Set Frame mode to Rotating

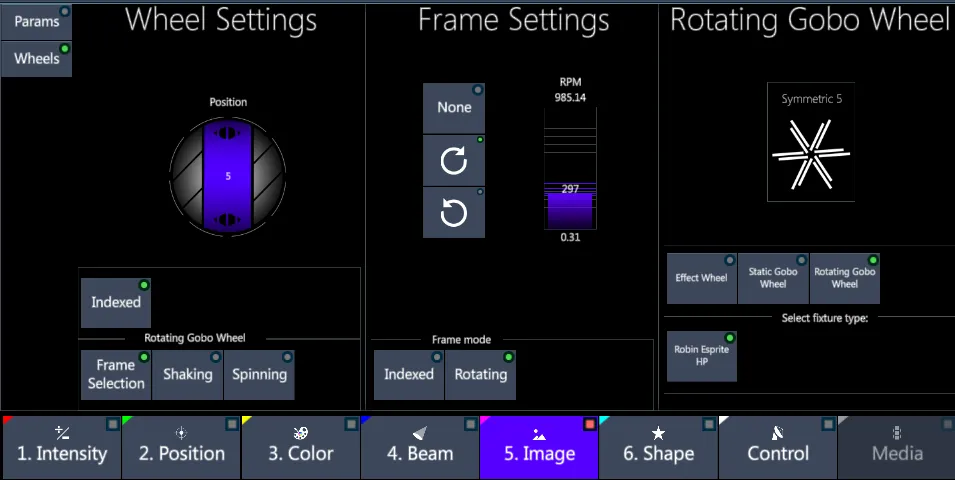click(481, 375)
